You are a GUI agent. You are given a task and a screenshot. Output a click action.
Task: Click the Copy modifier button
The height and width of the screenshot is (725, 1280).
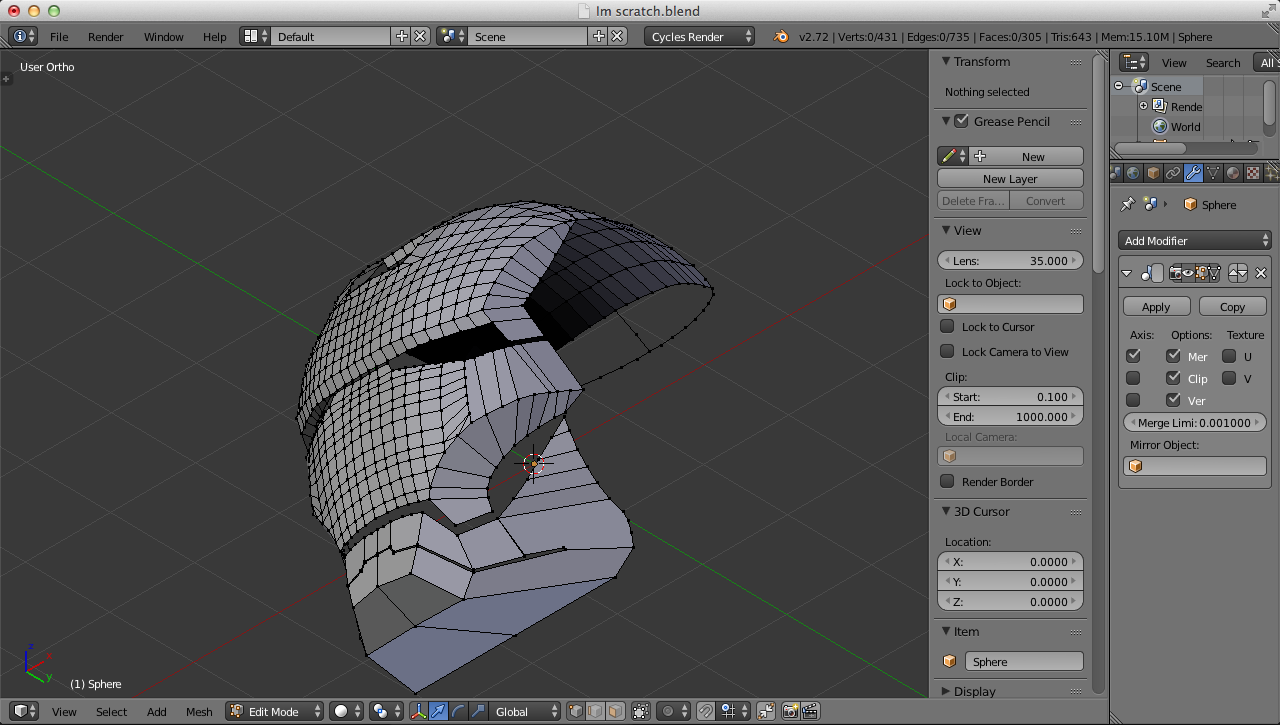1232,307
